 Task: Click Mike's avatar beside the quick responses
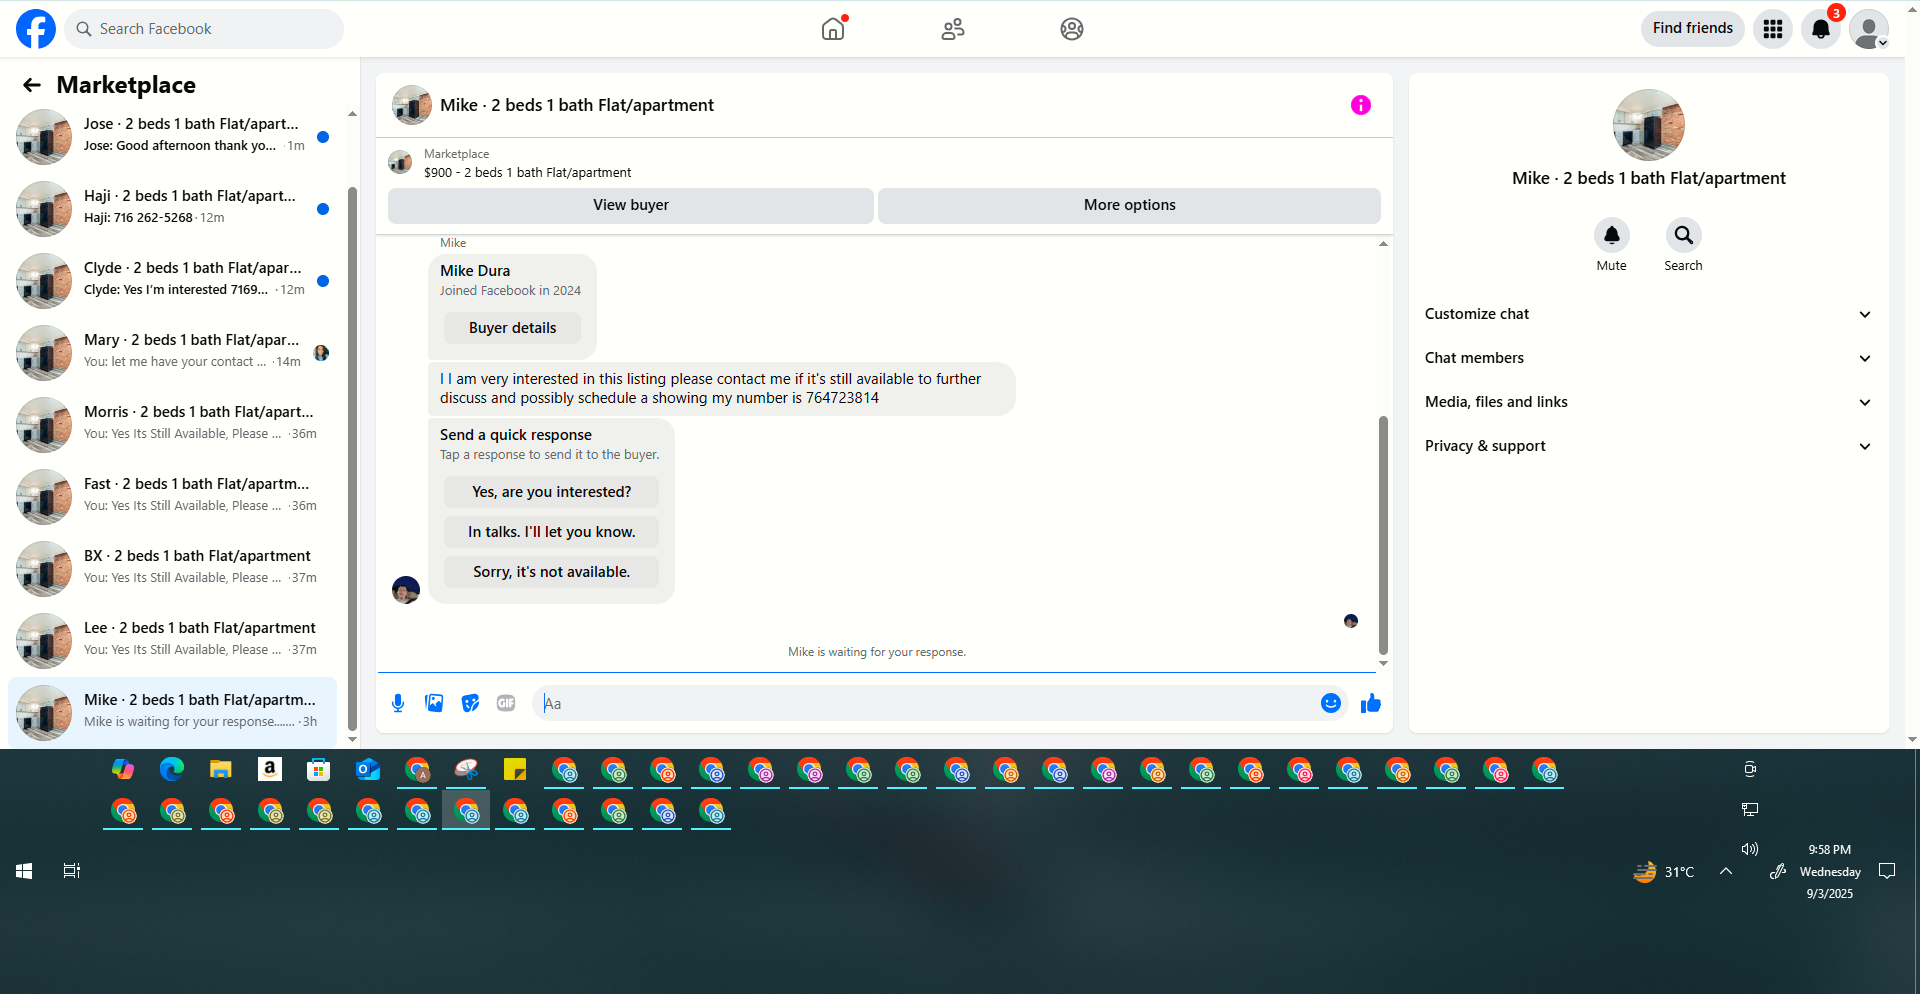tap(406, 590)
